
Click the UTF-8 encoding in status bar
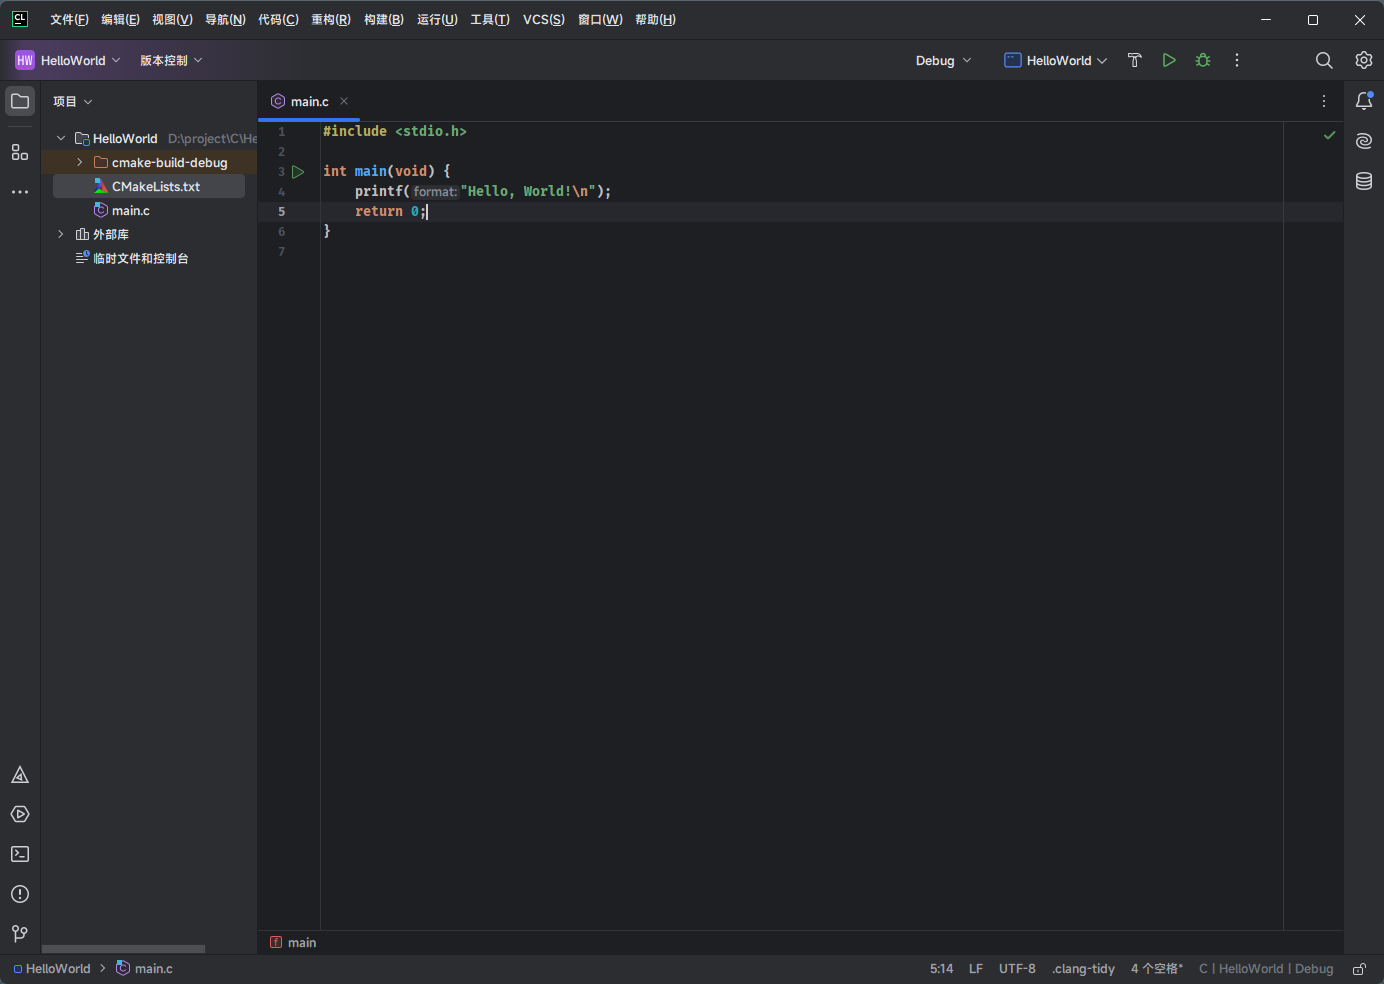1017,969
